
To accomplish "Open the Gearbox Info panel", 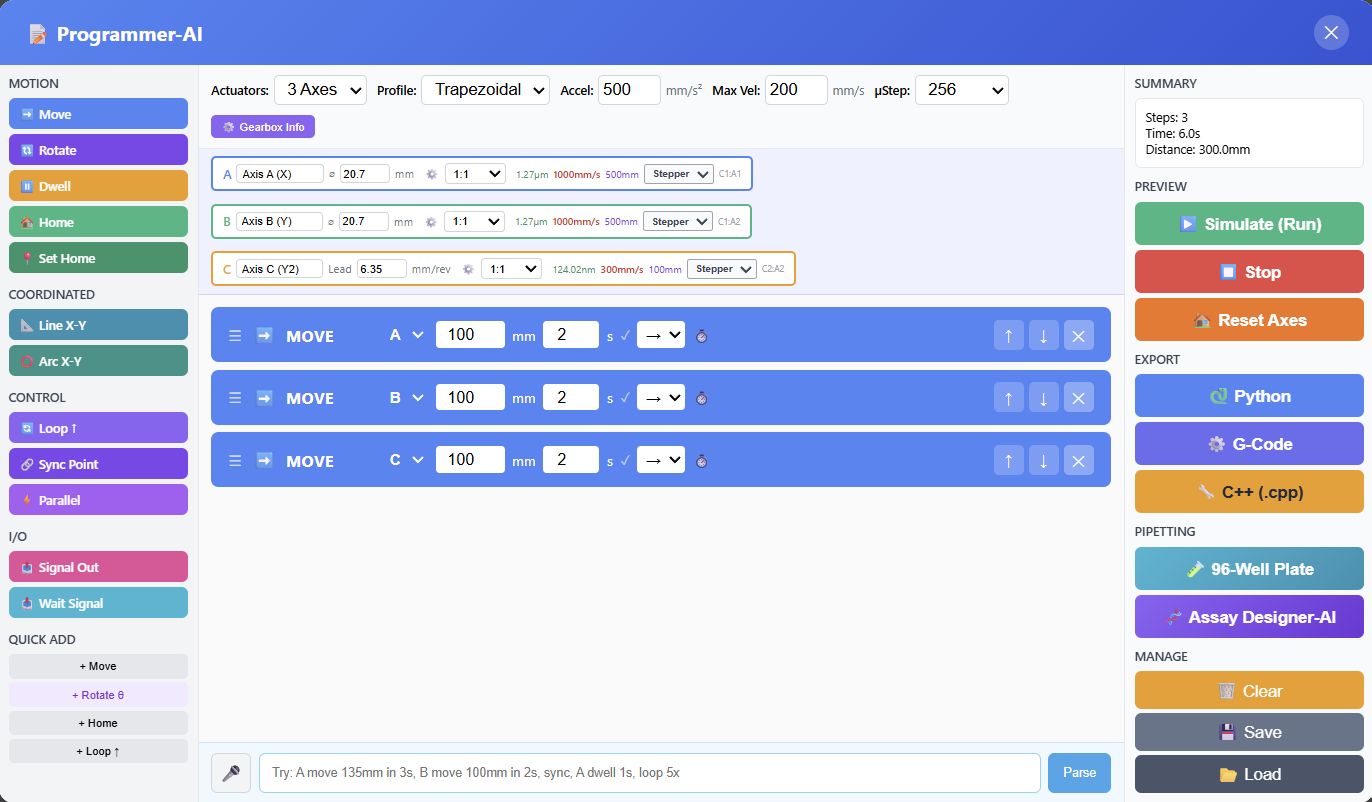I will (262, 126).
